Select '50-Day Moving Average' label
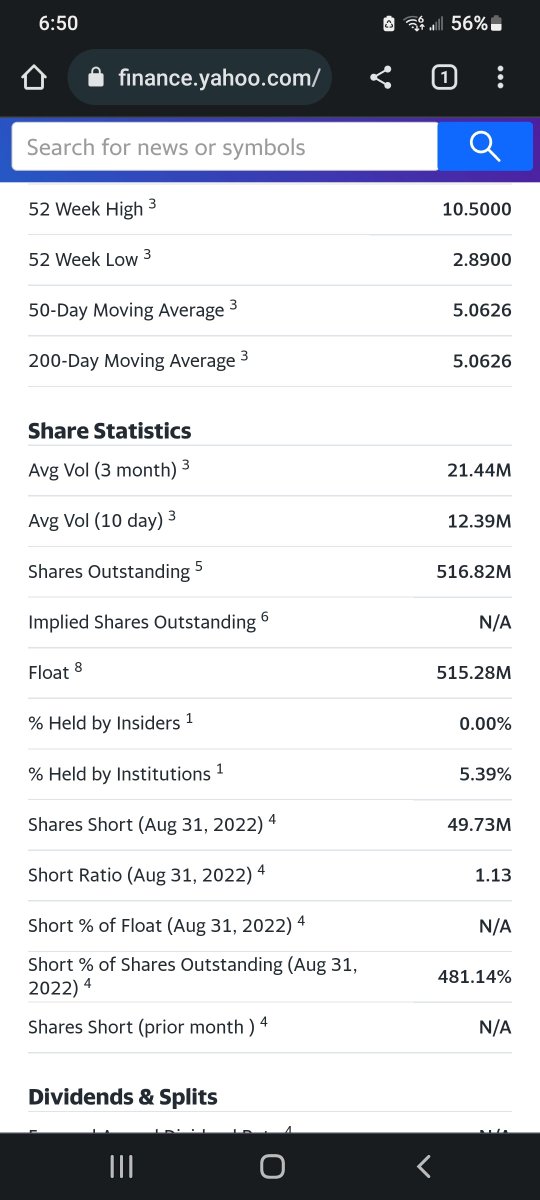This screenshot has width=540, height=1200. point(126,310)
